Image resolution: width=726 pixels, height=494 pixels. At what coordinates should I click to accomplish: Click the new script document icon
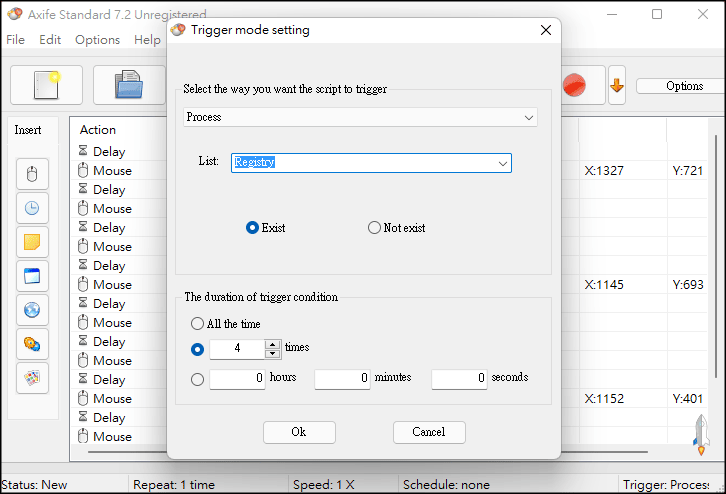(46, 85)
